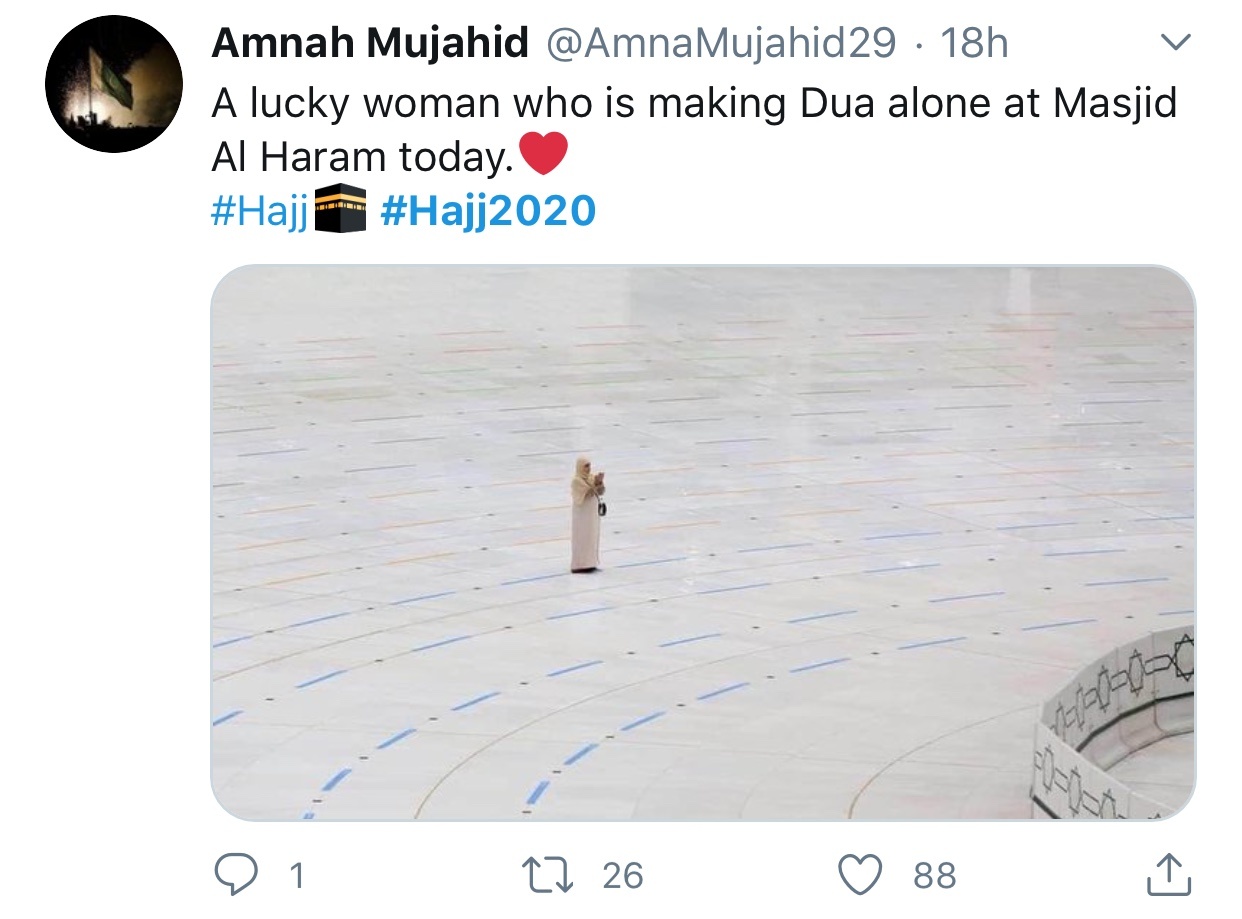The width and height of the screenshot is (1242, 919).
Task: Tap the share upload icon
Action: (x=1168, y=875)
